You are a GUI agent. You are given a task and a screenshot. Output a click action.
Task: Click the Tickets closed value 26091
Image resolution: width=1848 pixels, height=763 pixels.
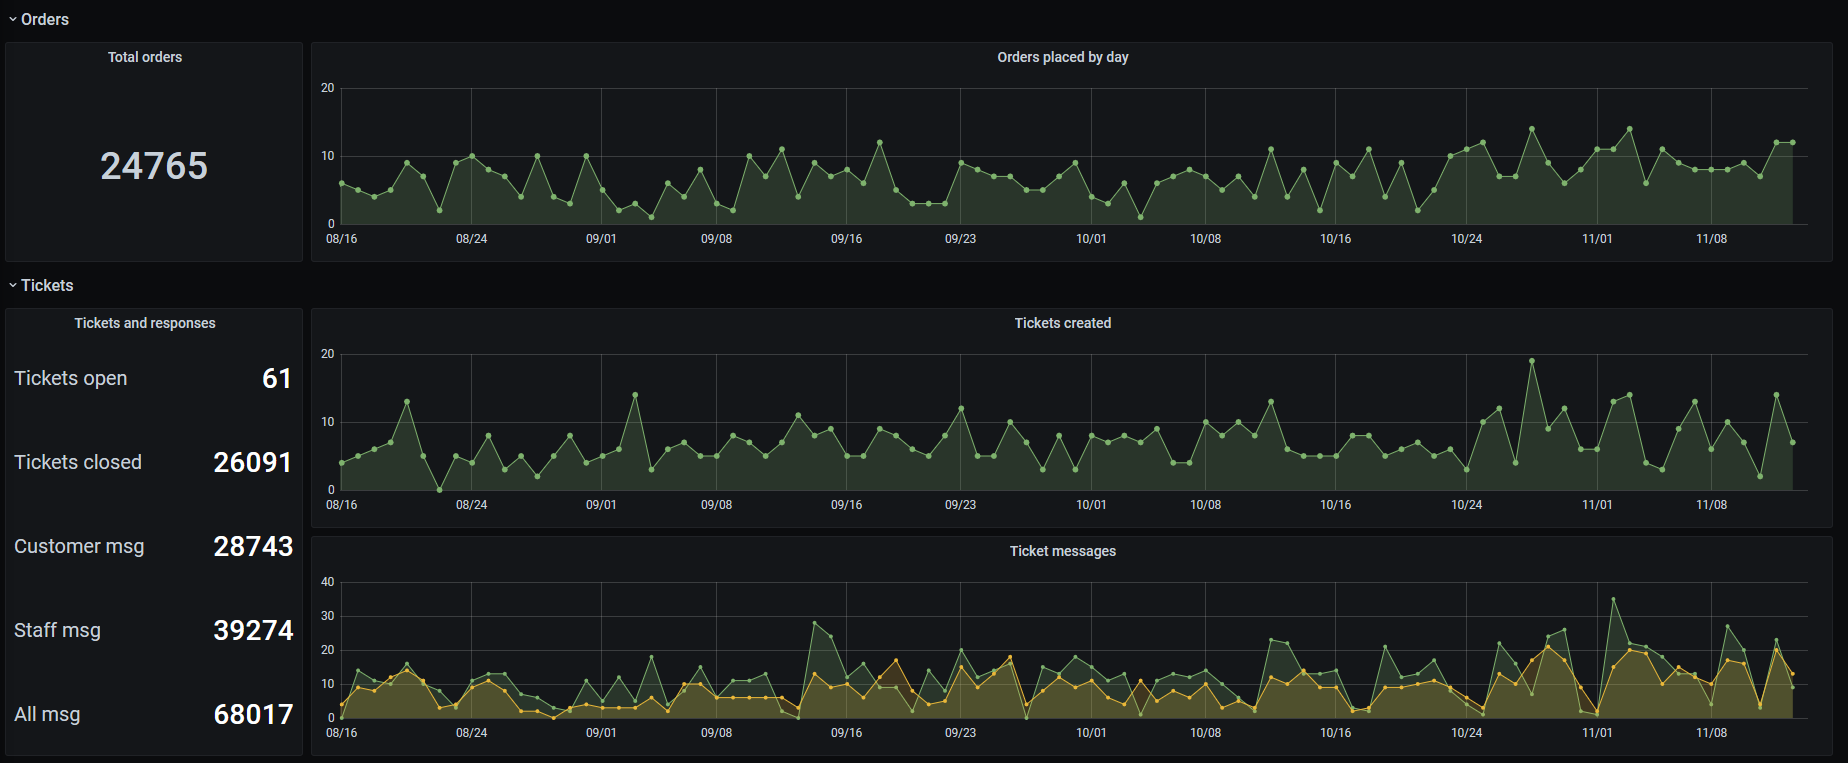(252, 462)
